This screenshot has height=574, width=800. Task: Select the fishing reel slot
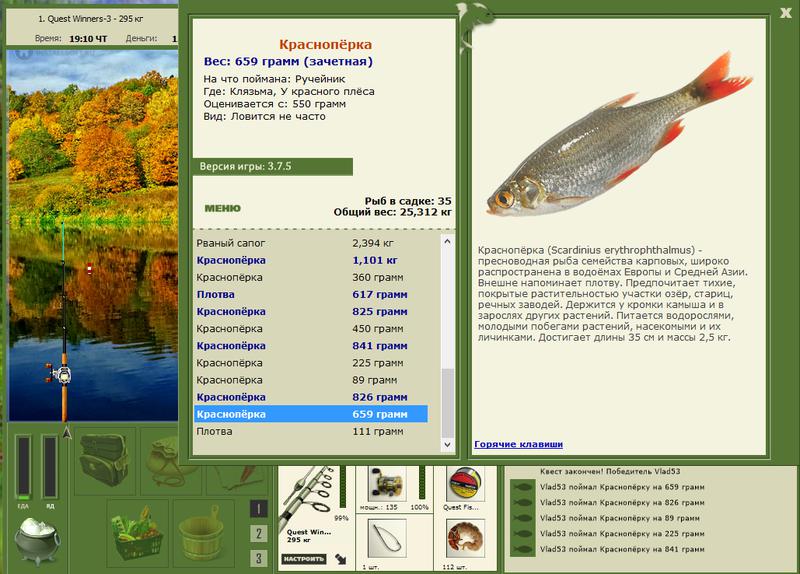coord(387,484)
